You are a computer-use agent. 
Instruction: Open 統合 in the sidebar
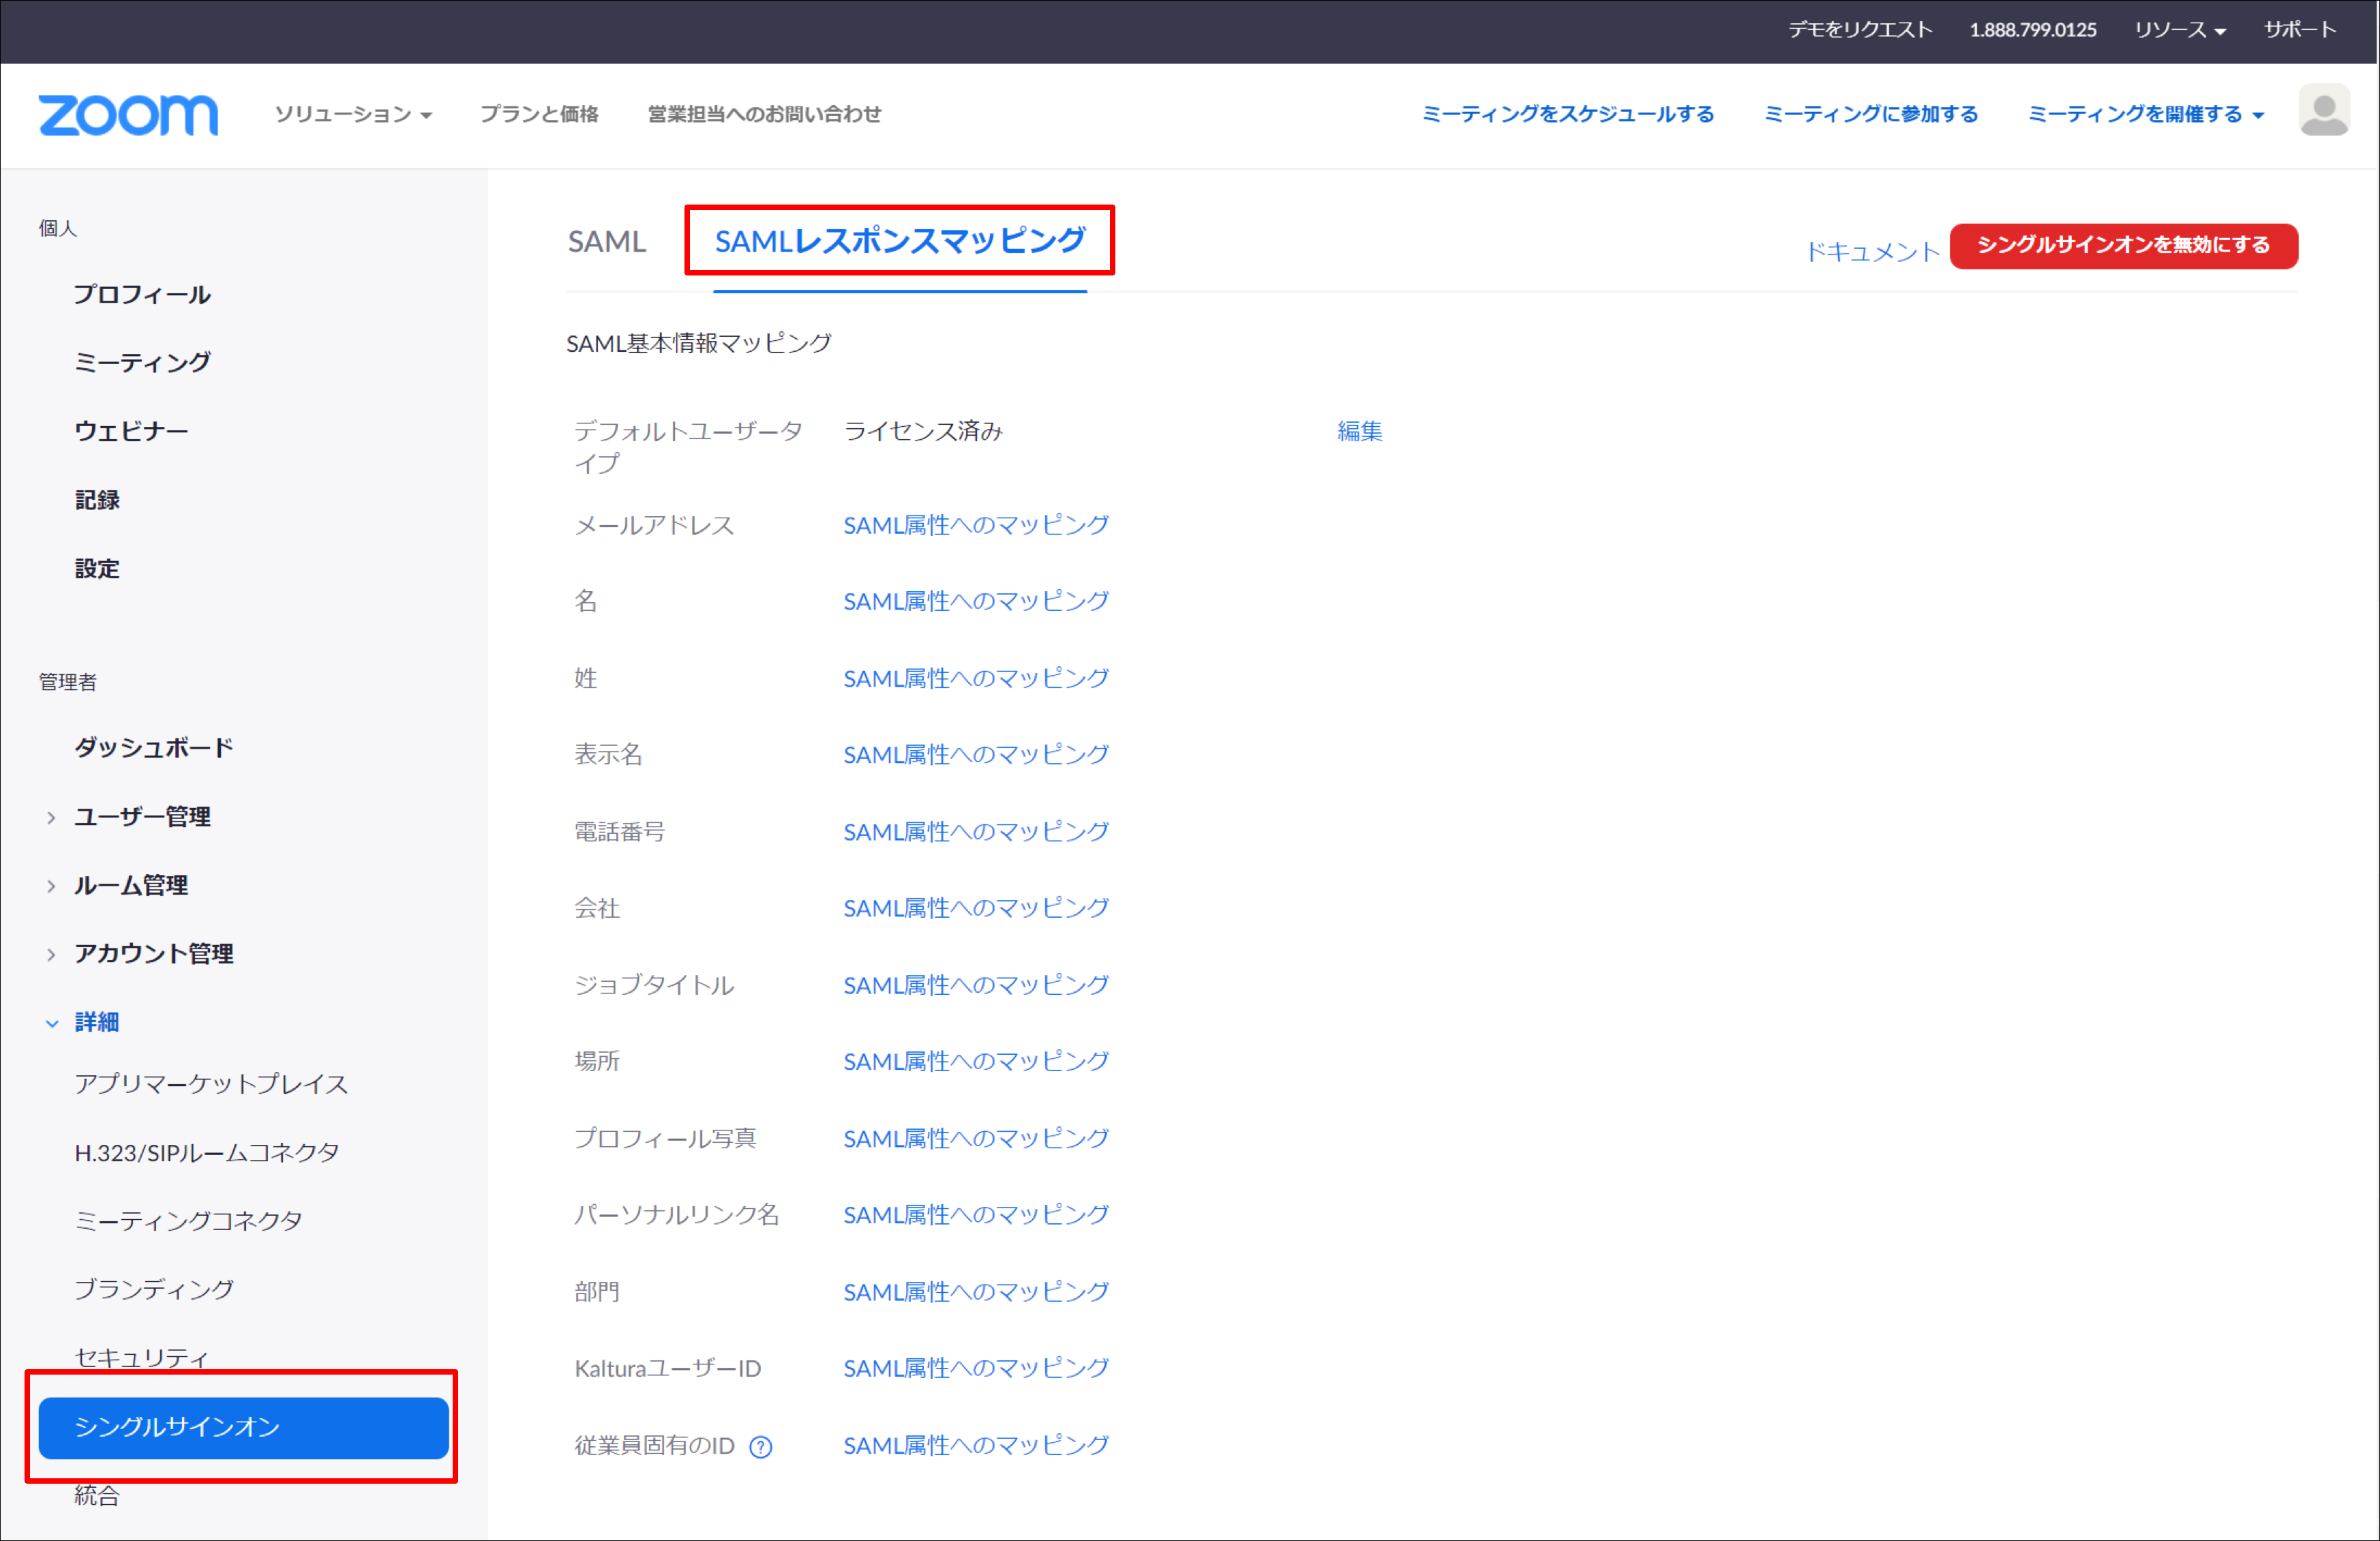click(x=96, y=1496)
